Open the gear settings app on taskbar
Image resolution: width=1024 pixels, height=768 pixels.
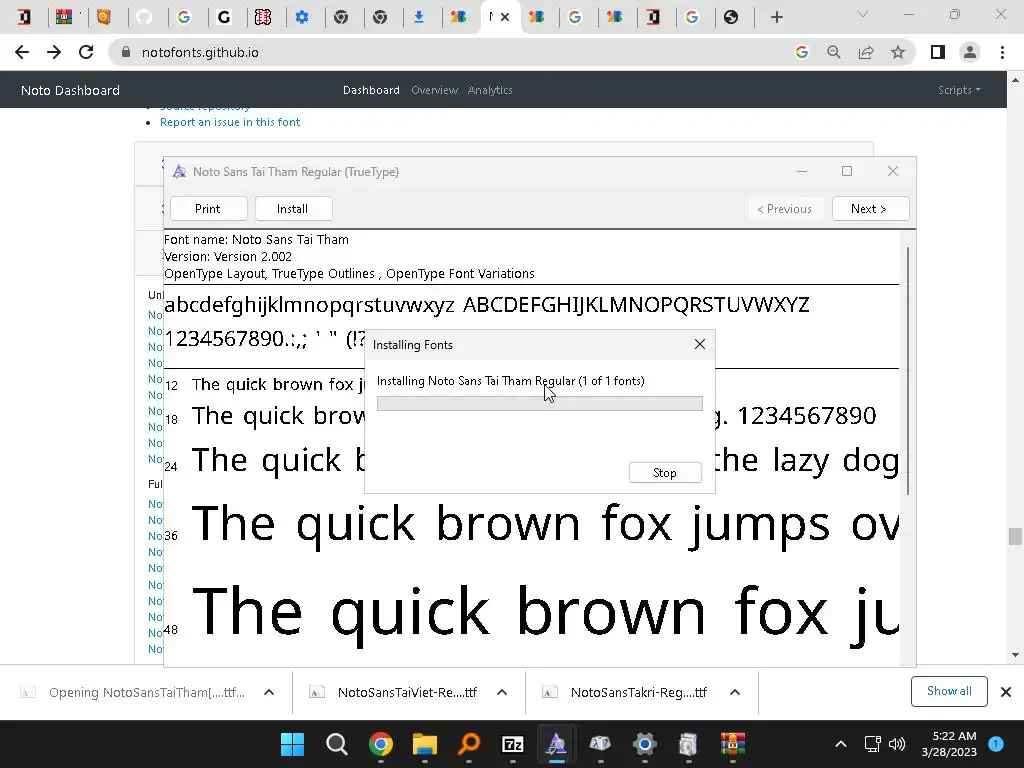tap(645, 744)
